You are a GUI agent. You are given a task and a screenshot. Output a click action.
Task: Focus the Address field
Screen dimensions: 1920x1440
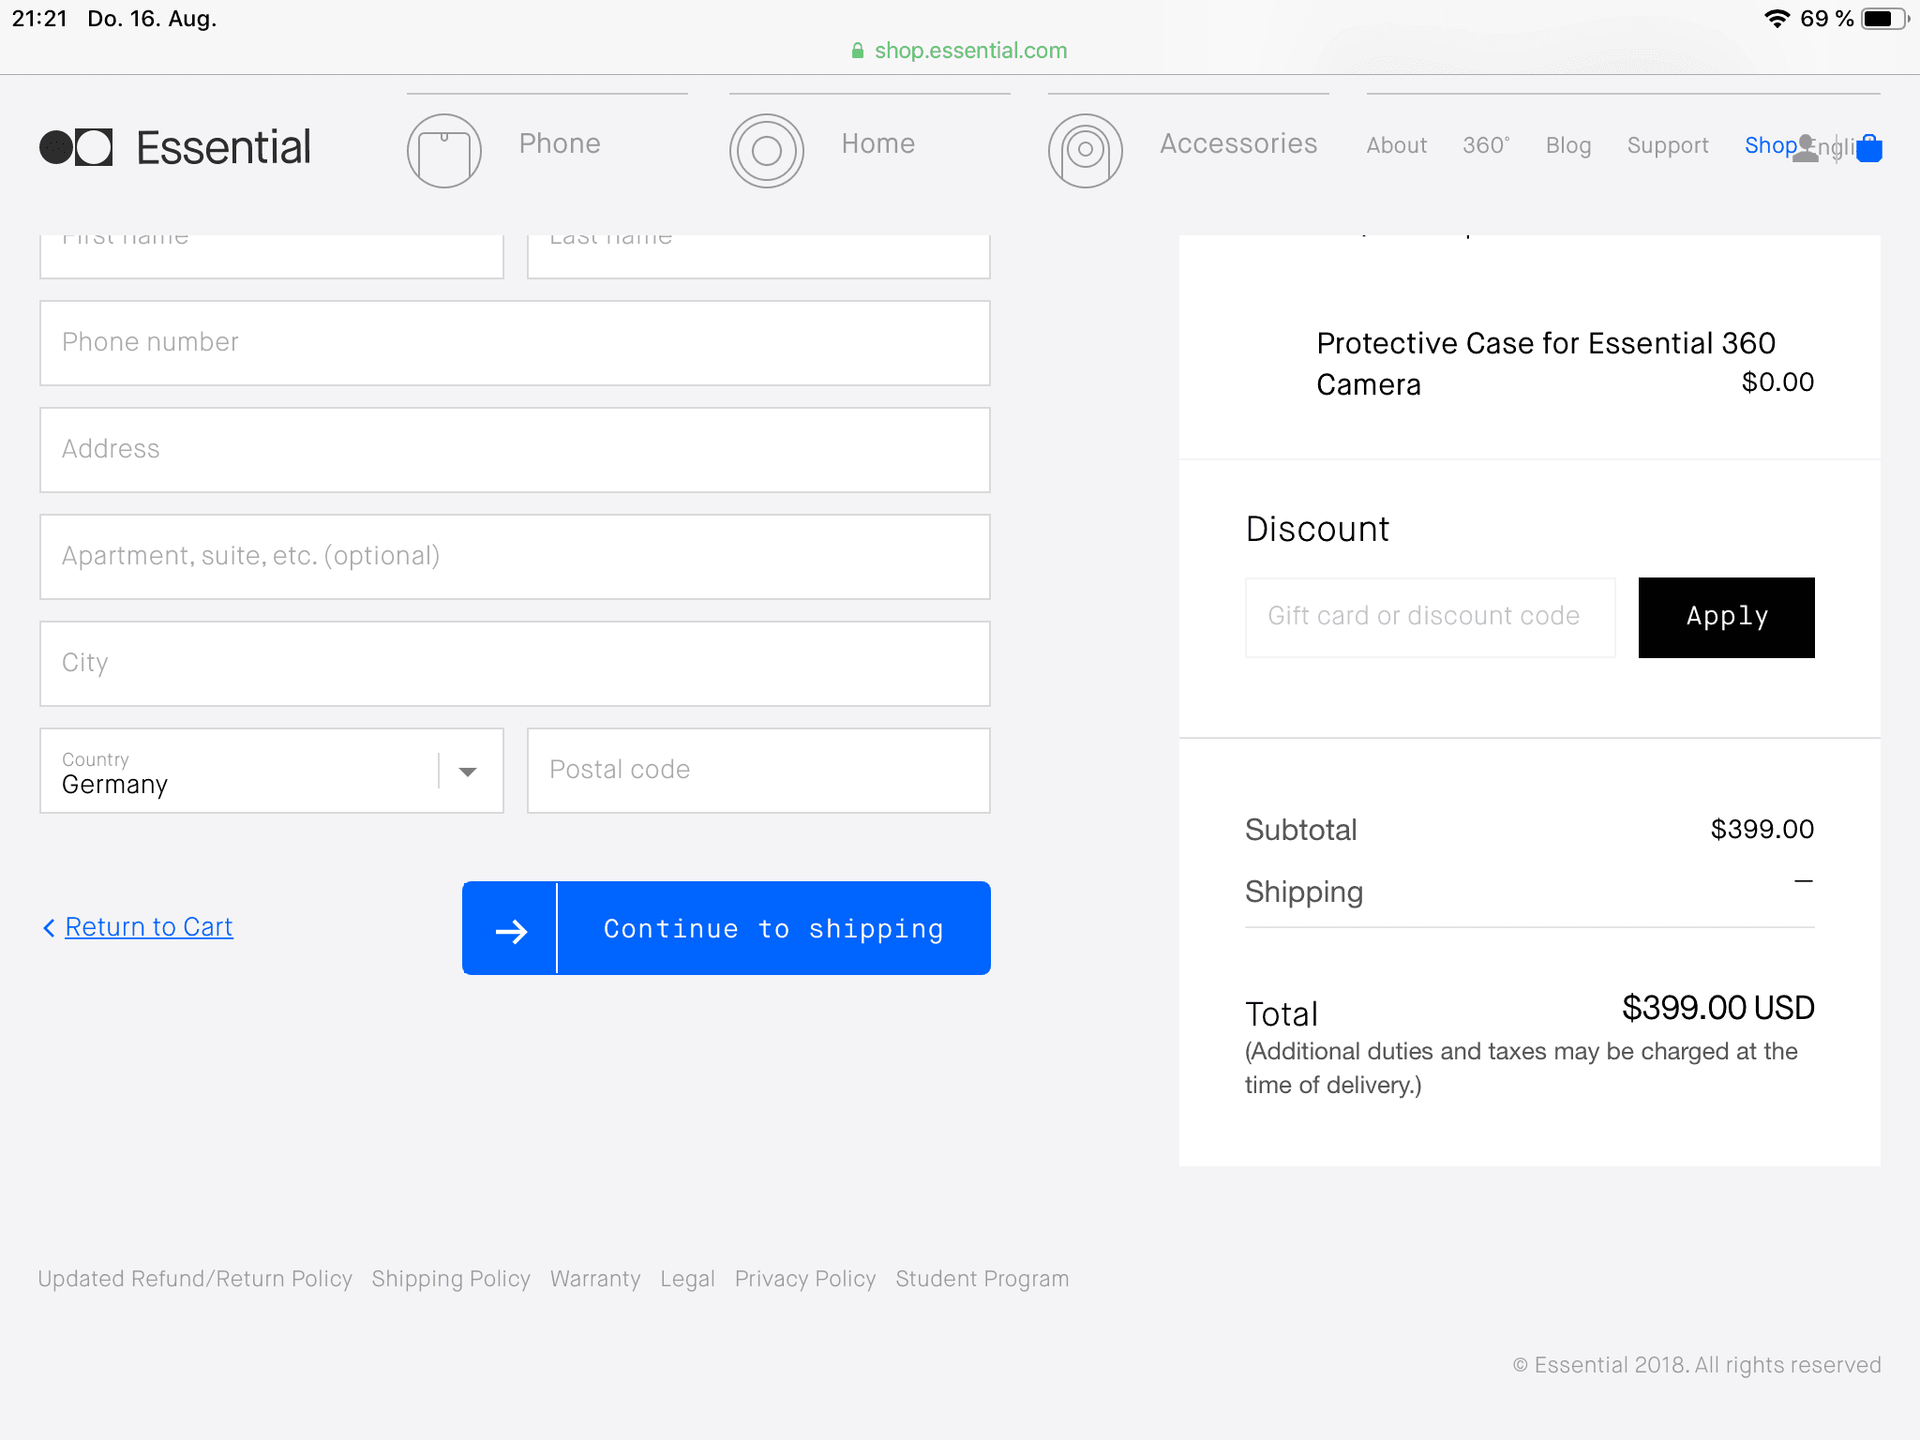pos(515,450)
